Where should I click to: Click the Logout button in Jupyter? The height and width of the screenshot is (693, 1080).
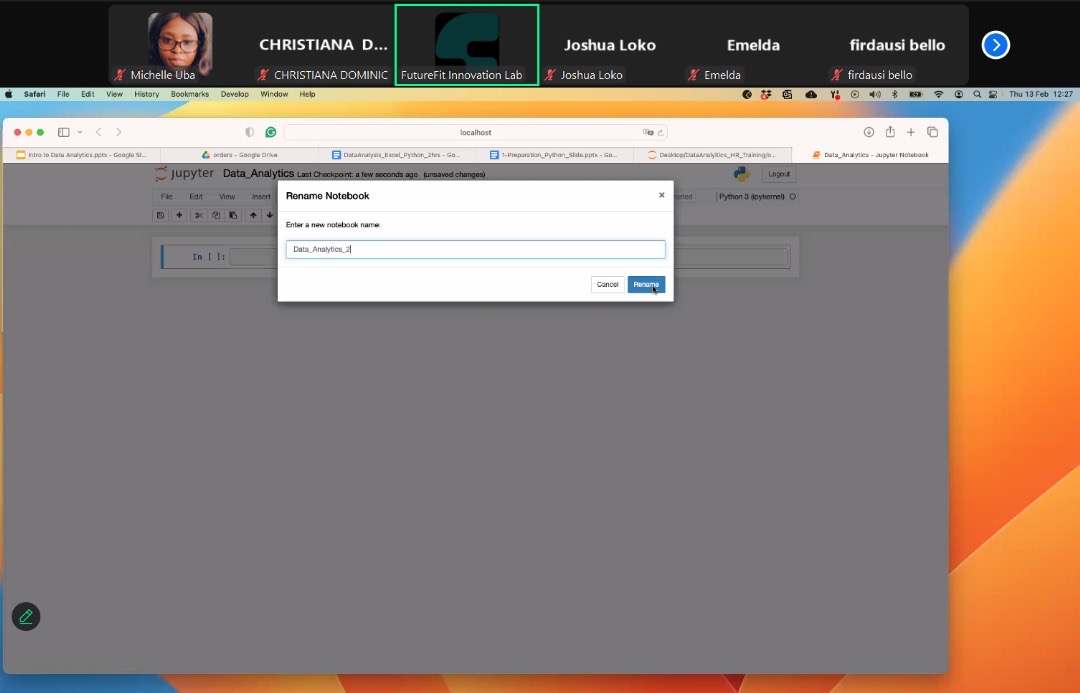(779, 174)
